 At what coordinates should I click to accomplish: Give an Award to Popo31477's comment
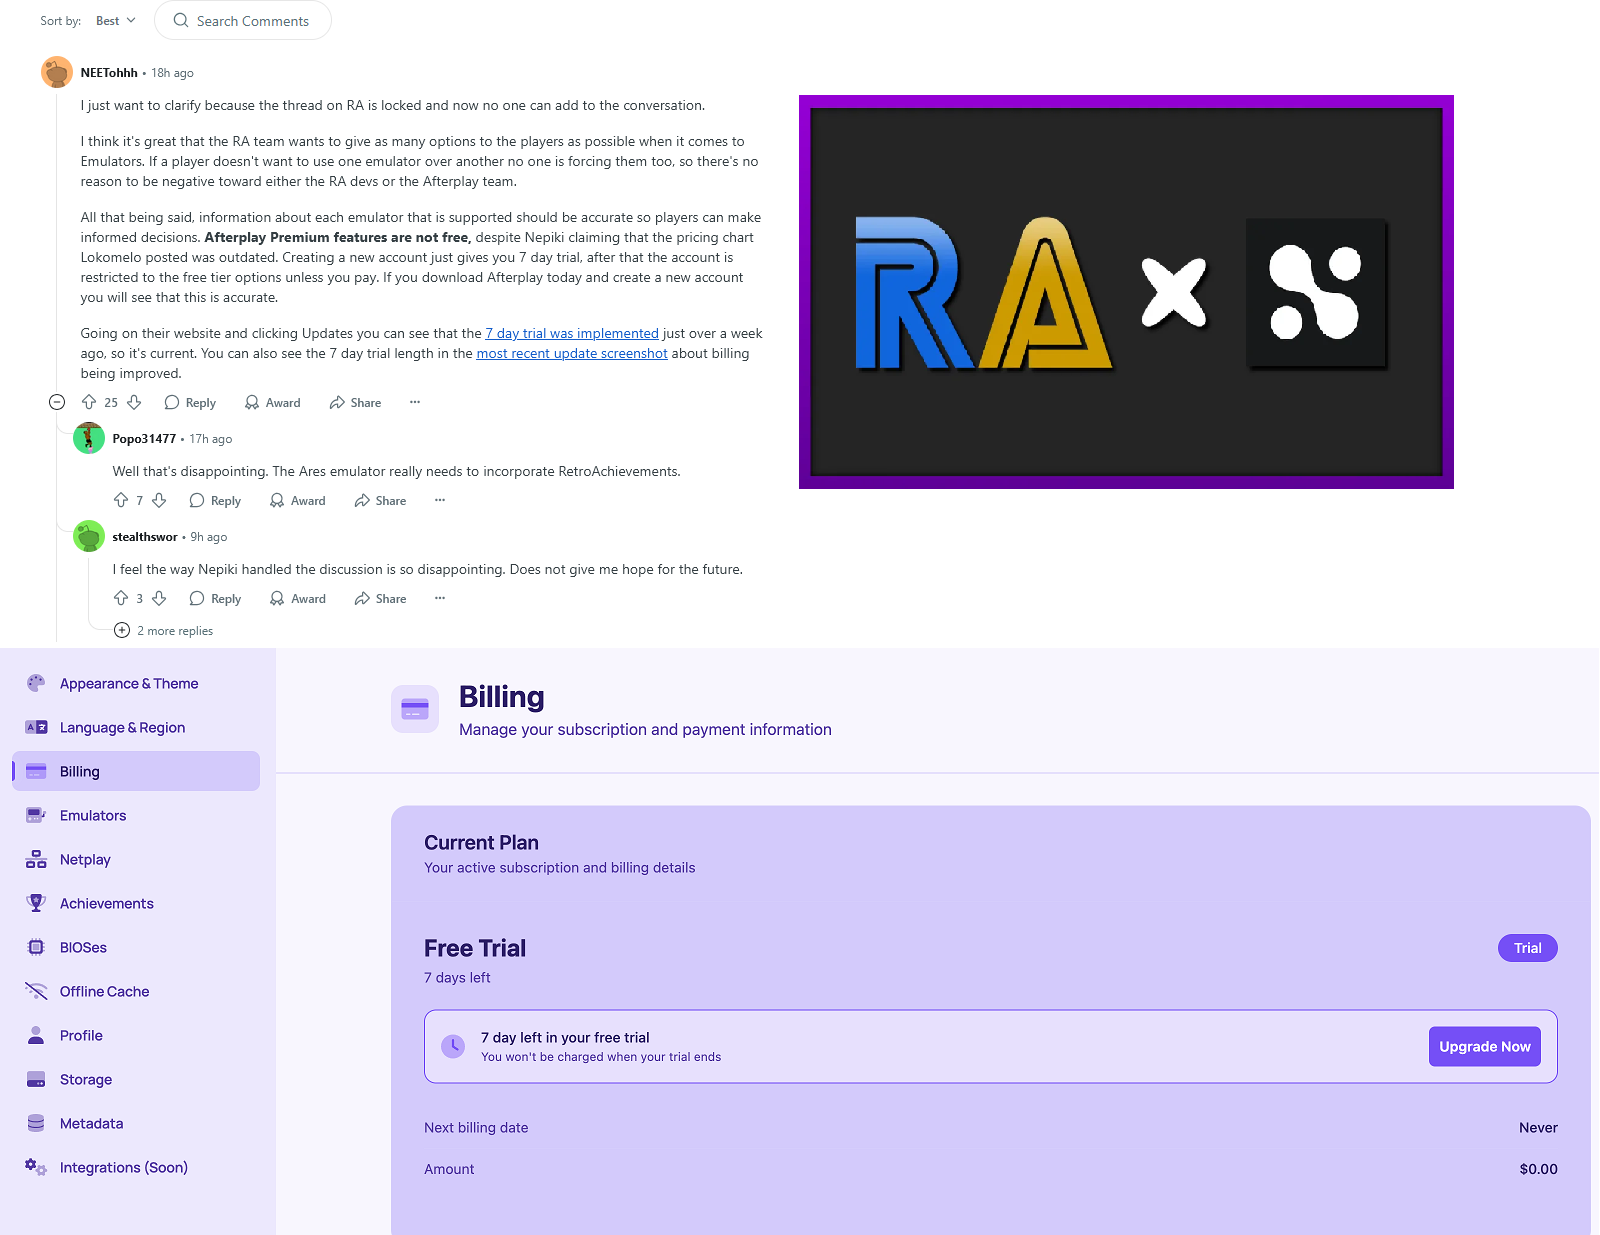(x=297, y=501)
